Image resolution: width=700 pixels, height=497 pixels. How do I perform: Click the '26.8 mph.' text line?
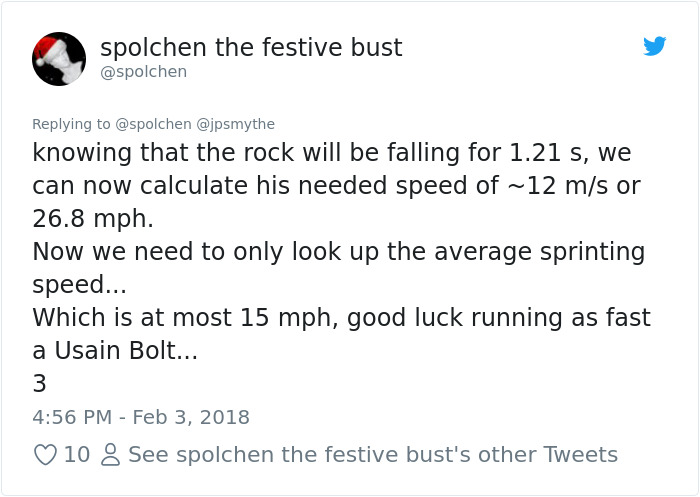(x=95, y=218)
